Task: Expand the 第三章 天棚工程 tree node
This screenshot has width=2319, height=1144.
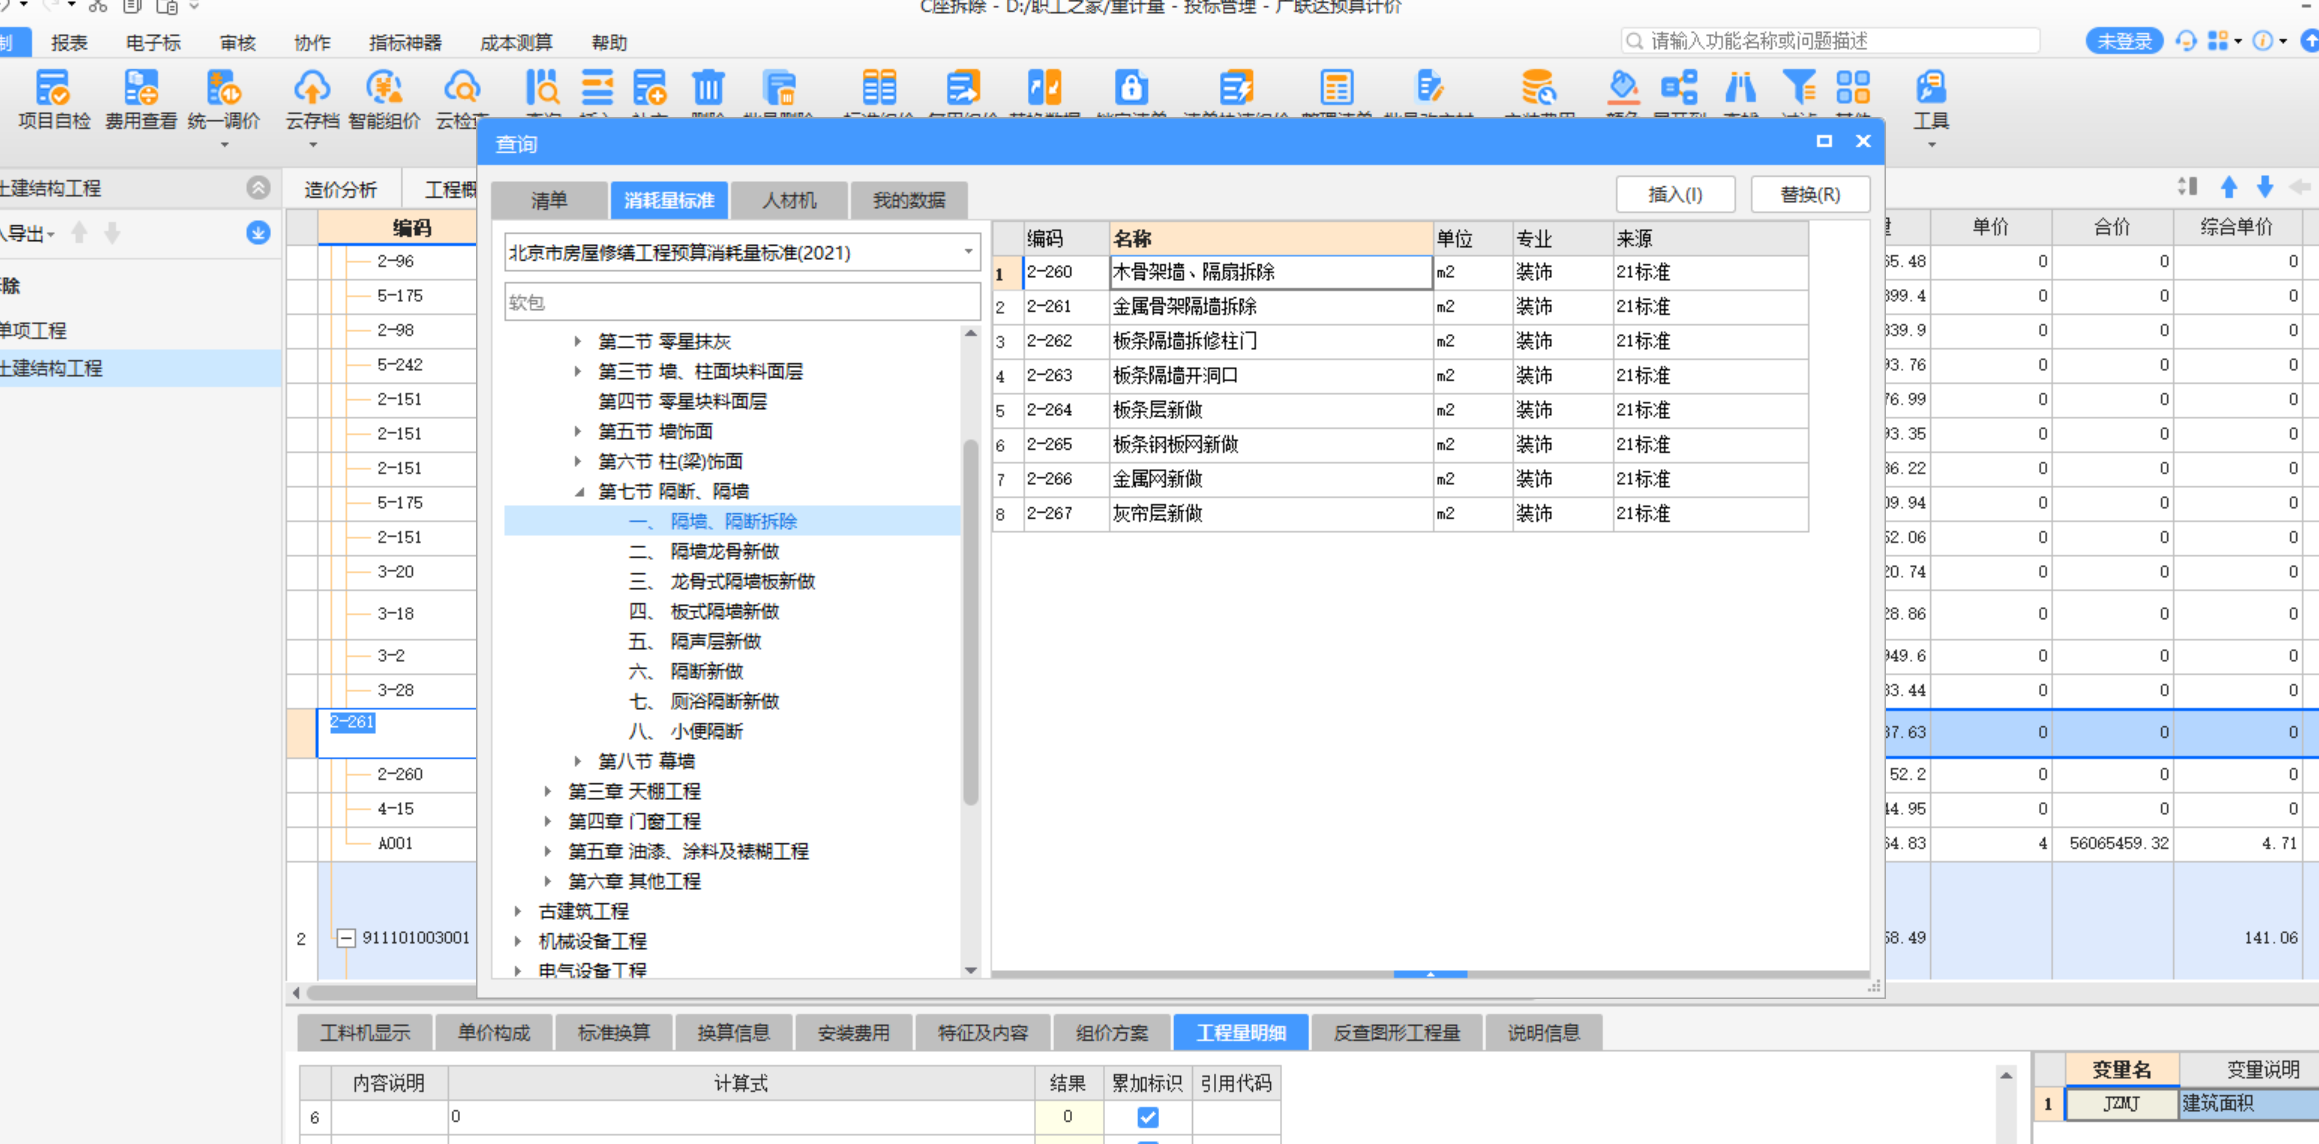Action: (x=548, y=792)
